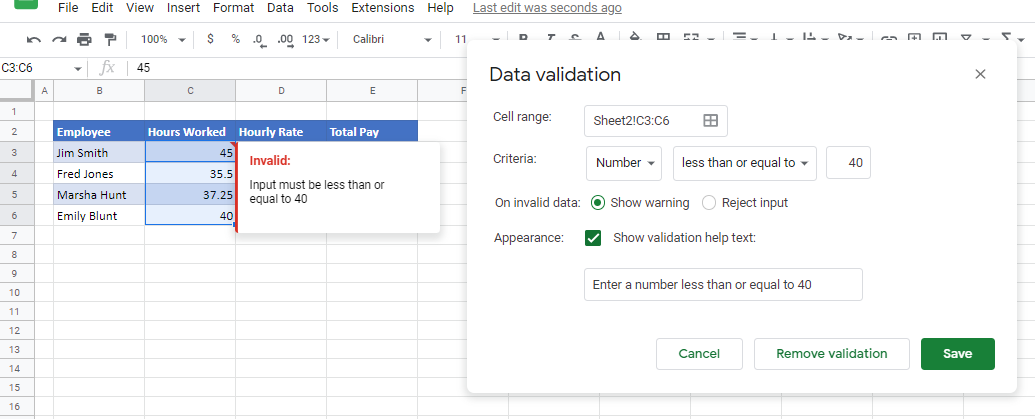Click Jim Smith's hours cell showing 45
This screenshot has height=419, width=1035.
click(190, 152)
